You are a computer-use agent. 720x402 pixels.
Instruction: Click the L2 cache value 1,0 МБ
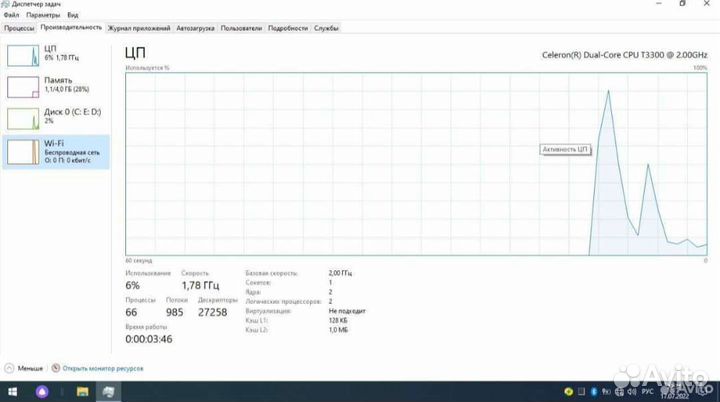(338, 330)
